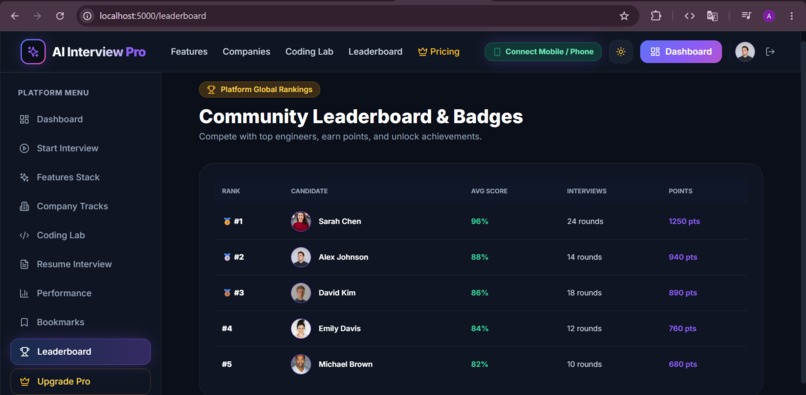The width and height of the screenshot is (806, 395).
Task: Click the INTERVIEWS column header
Action: (587, 191)
